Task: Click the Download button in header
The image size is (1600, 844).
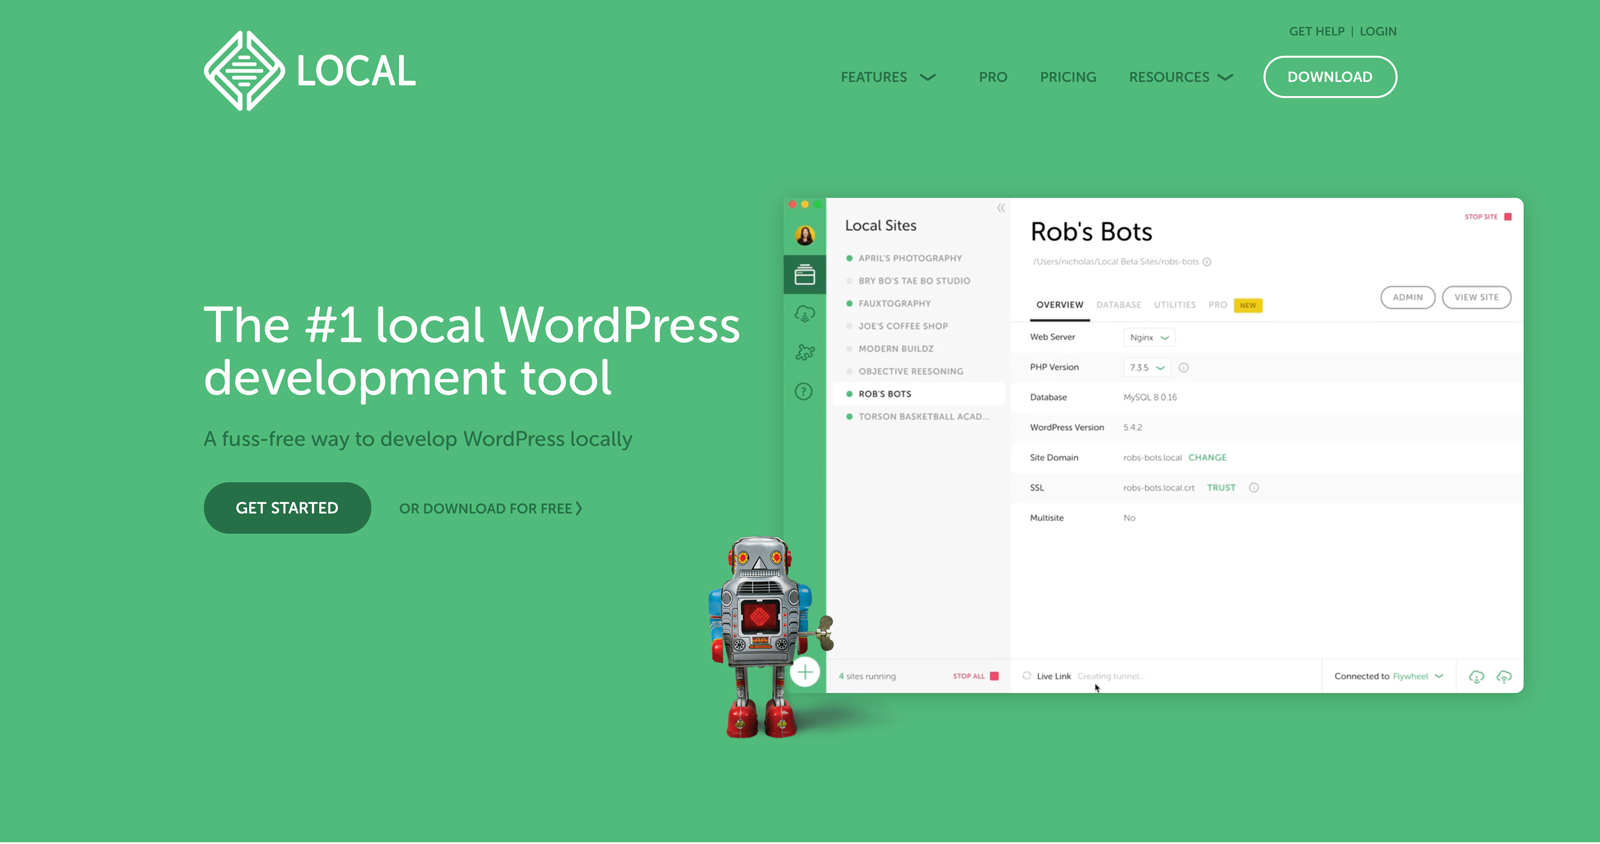Action: tap(1330, 77)
